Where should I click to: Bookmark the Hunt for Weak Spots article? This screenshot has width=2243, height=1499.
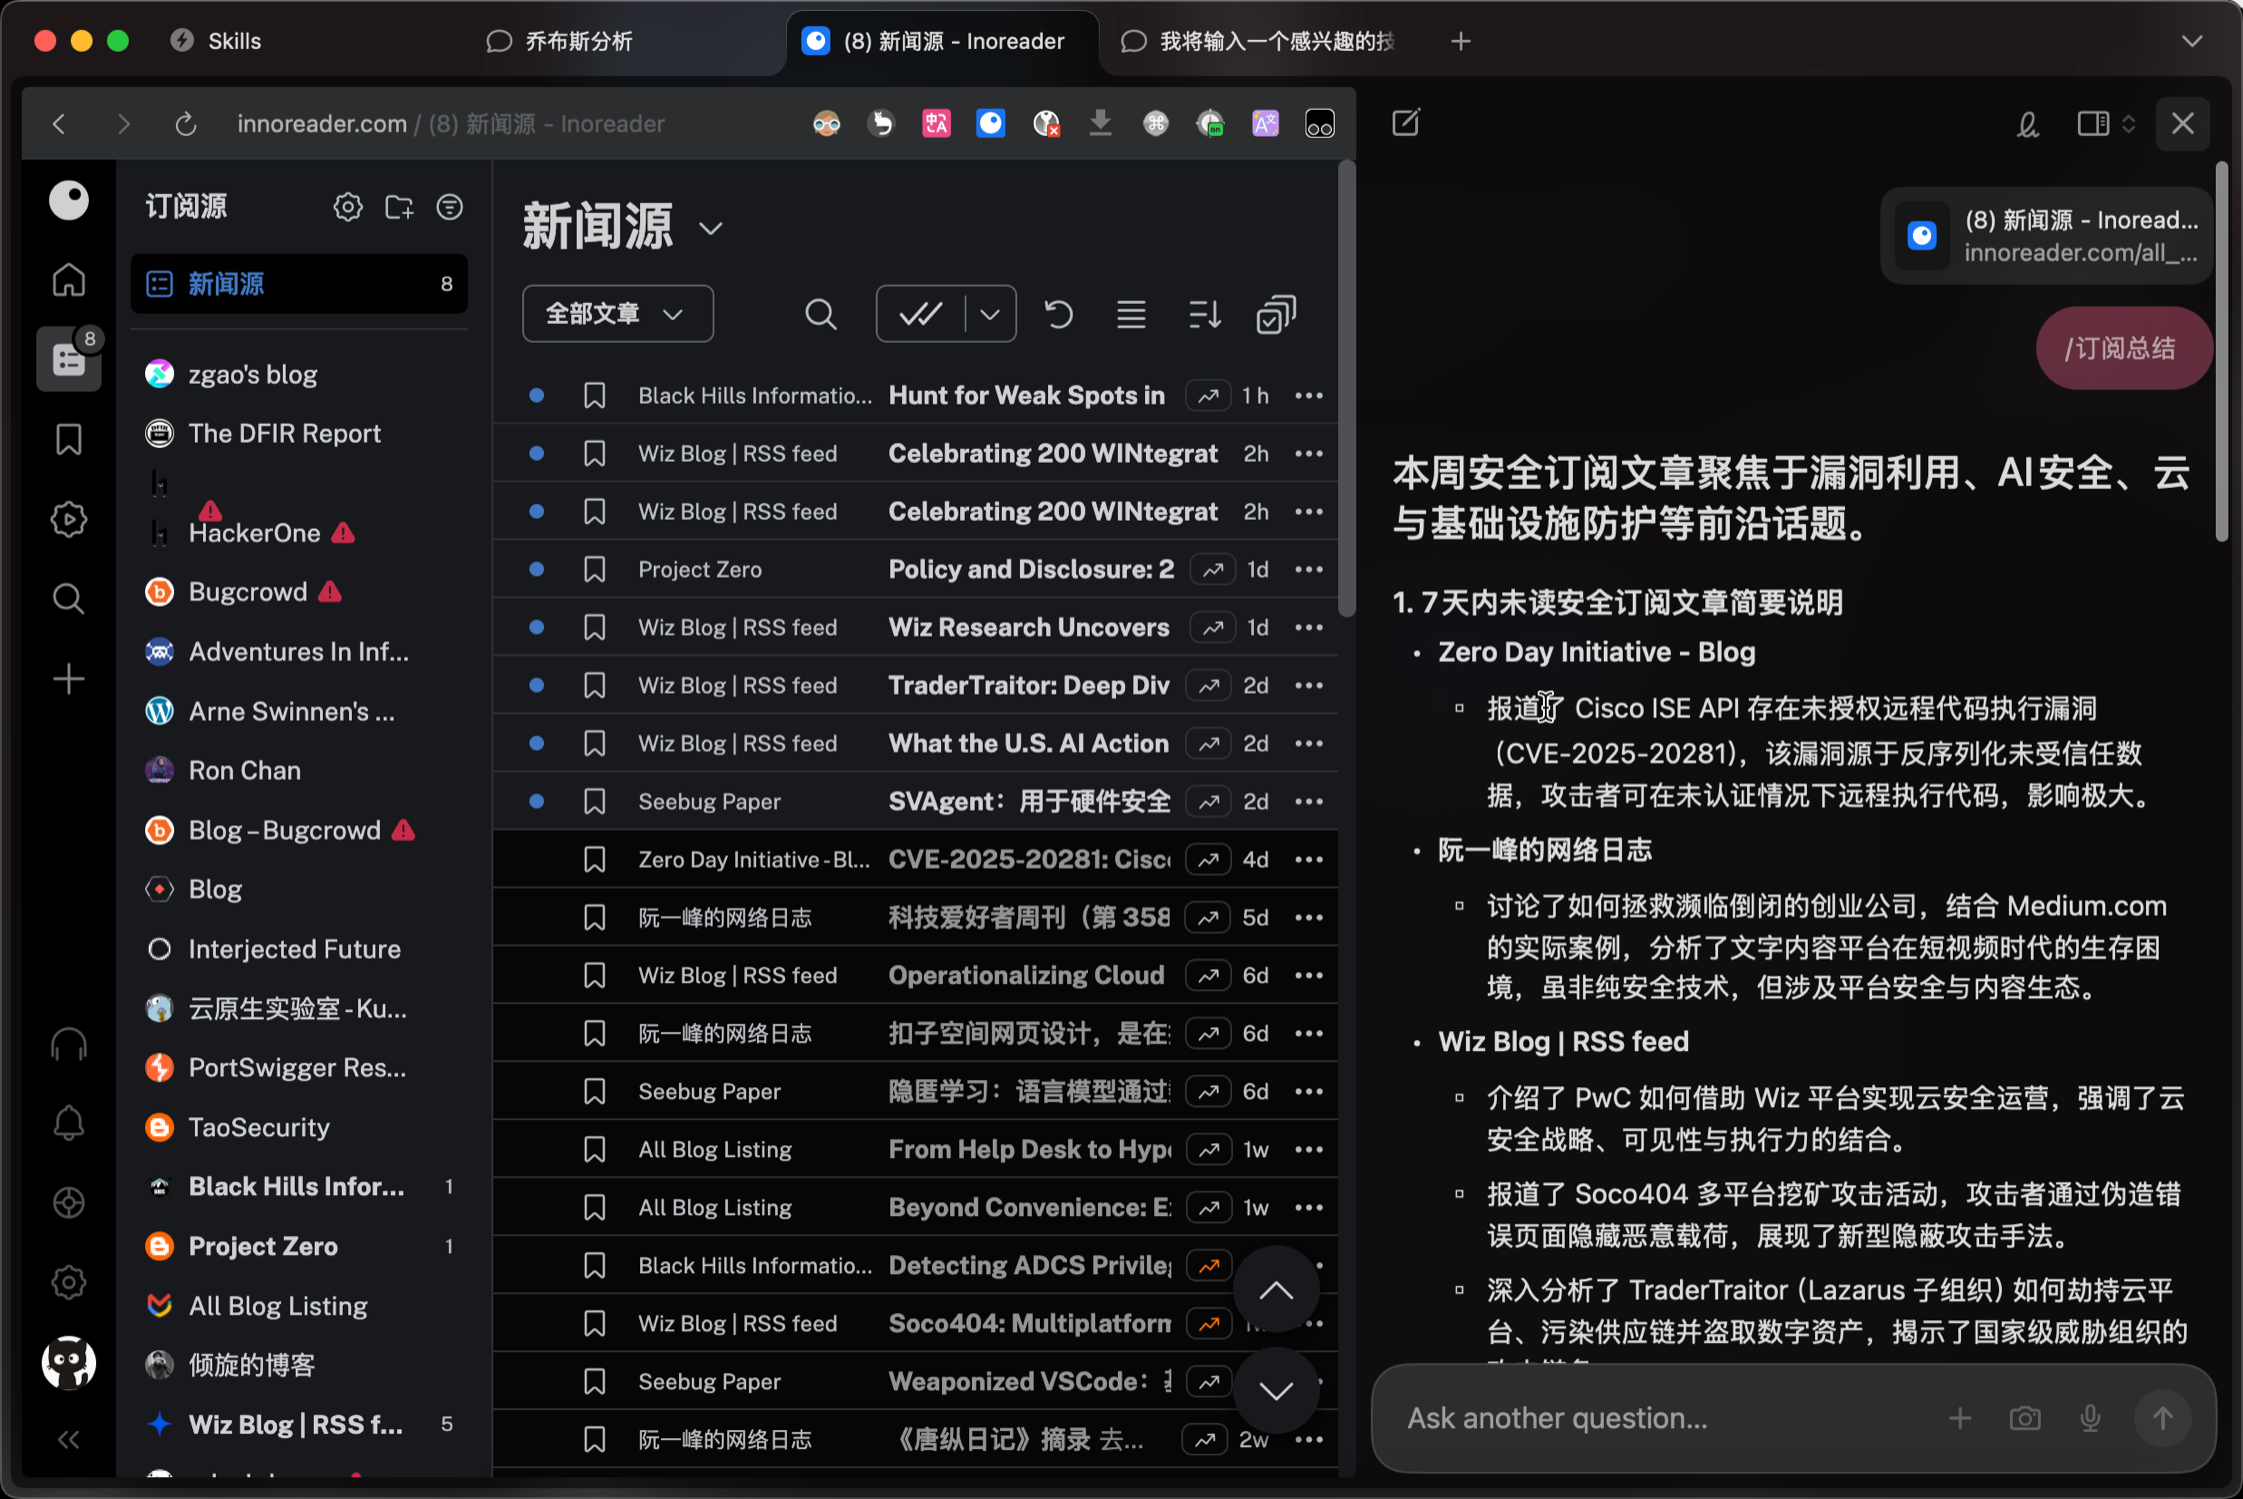coord(595,396)
